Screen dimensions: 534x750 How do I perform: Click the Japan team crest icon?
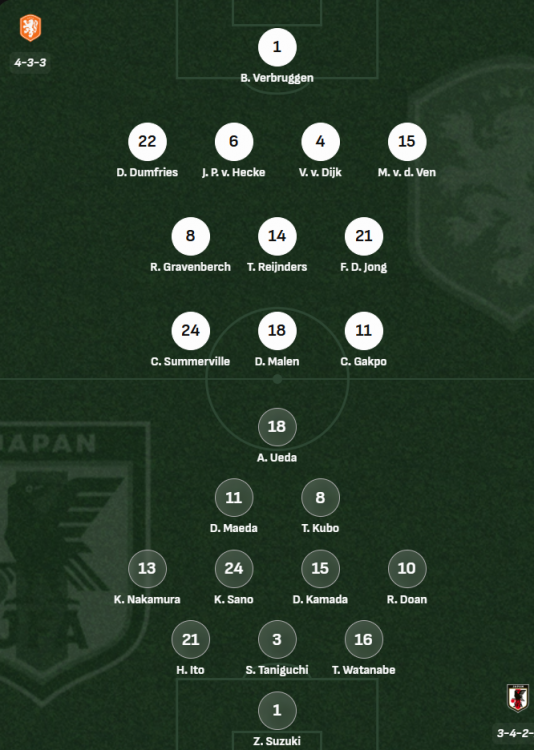[518, 698]
